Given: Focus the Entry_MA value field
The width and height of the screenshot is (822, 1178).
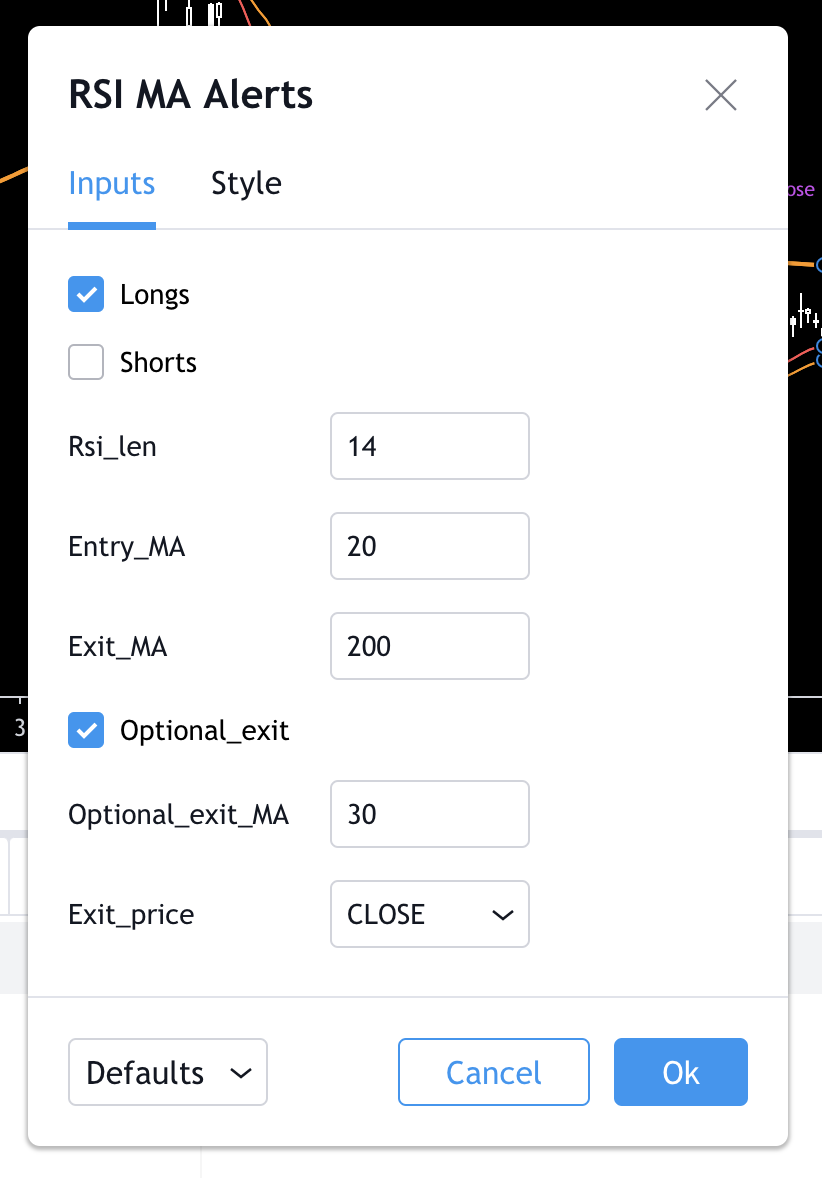Looking at the screenshot, I should click(x=429, y=546).
